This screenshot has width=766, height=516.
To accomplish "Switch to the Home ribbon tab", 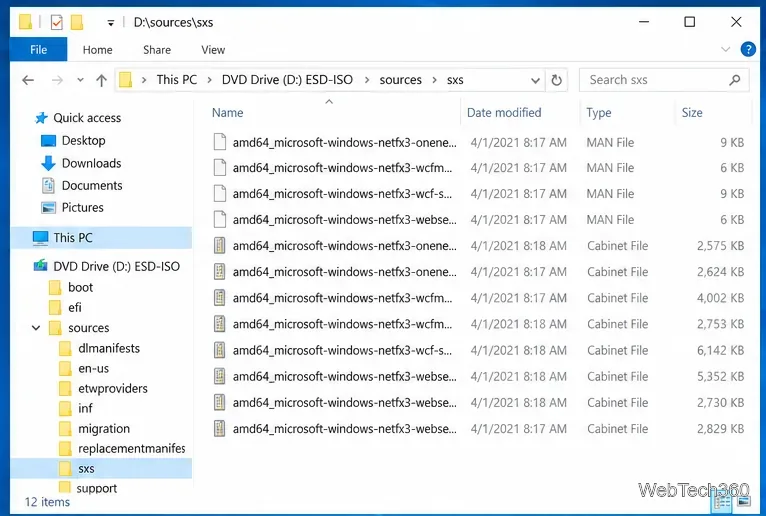I will (x=97, y=50).
